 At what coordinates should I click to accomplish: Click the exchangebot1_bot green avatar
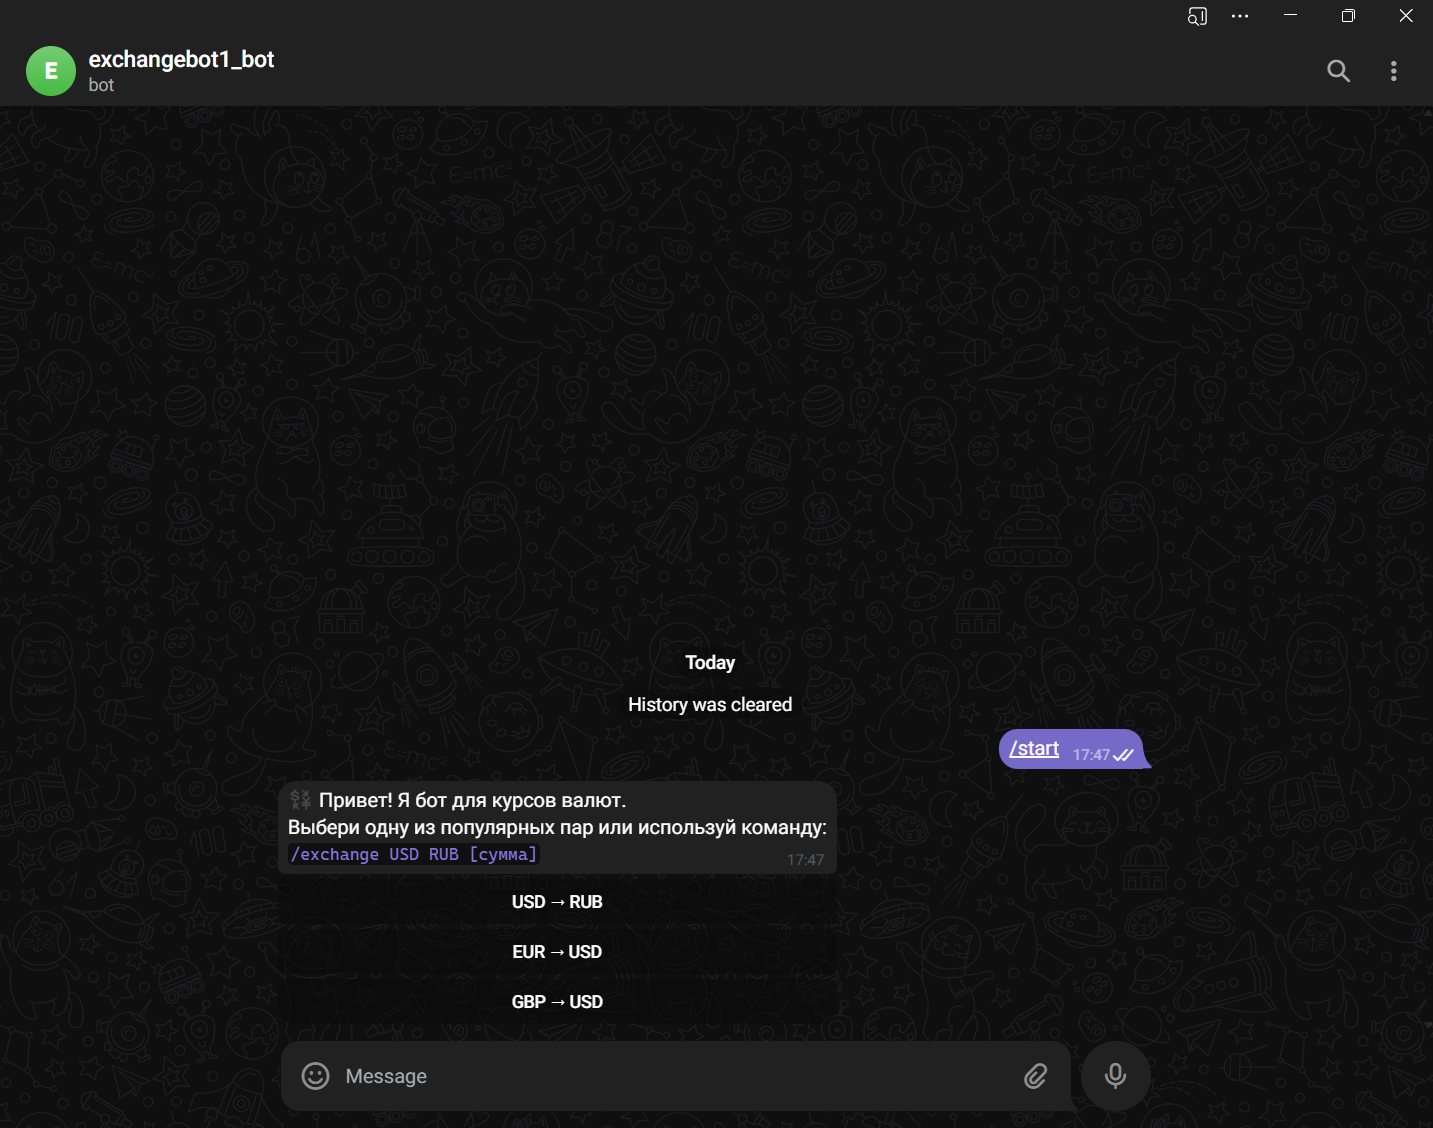pos(51,71)
